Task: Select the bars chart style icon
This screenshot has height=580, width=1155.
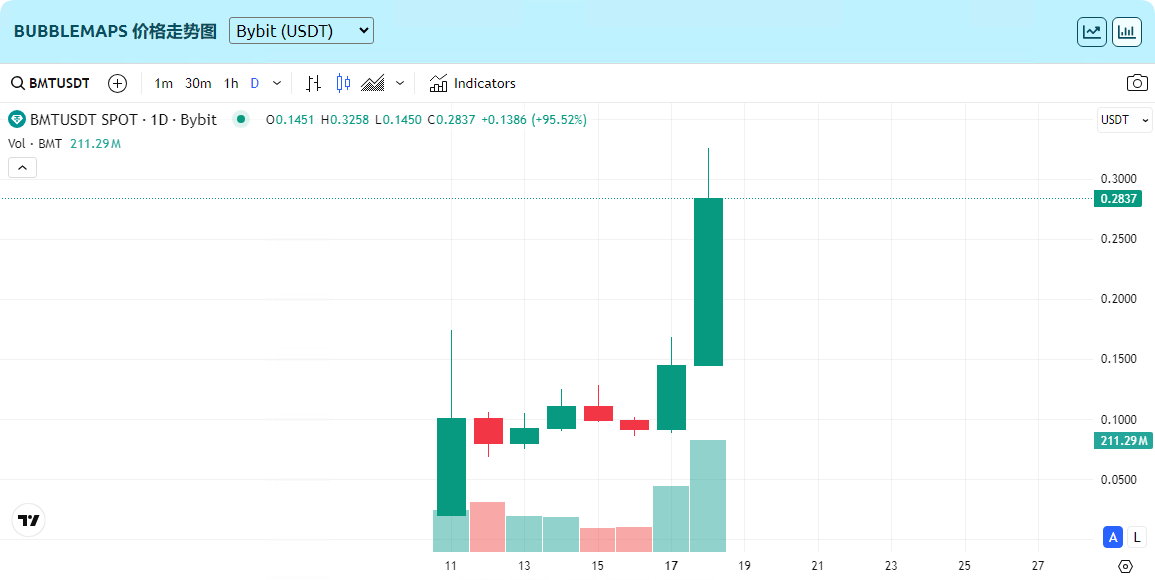Action: (313, 83)
